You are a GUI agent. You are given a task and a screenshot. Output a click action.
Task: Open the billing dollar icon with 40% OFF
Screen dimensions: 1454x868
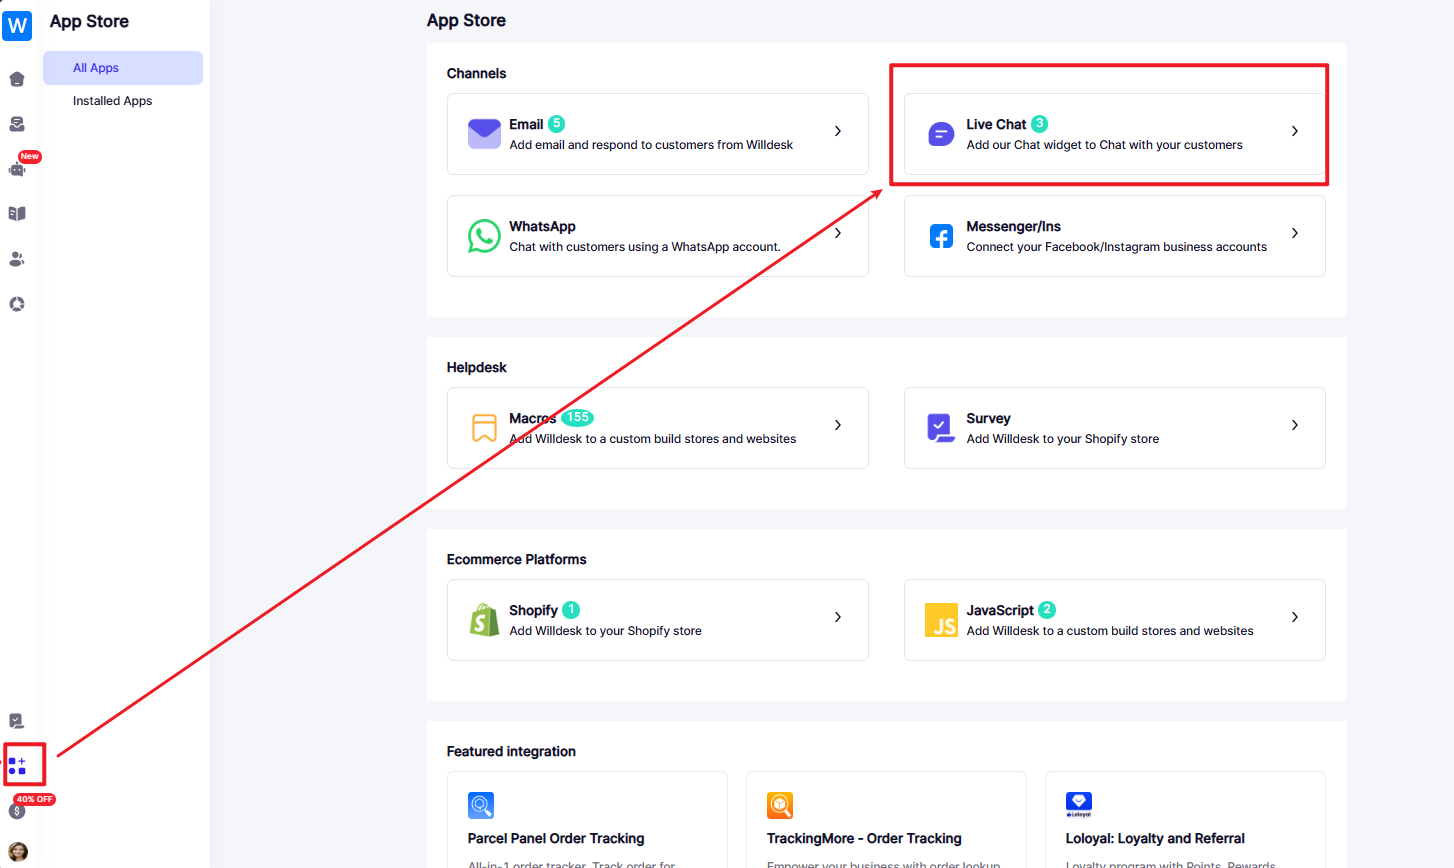coord(17,811)
